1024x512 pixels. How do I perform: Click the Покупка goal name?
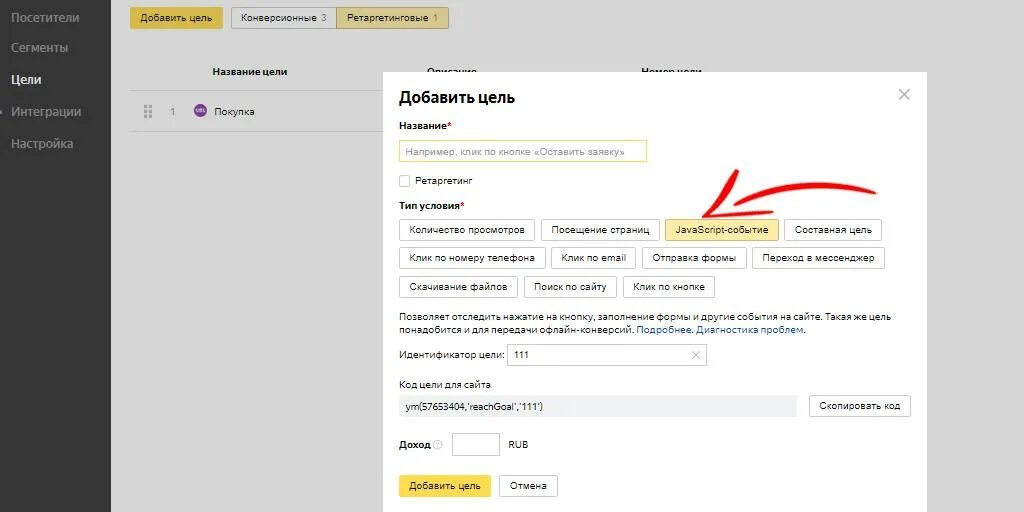pos(234,112)
